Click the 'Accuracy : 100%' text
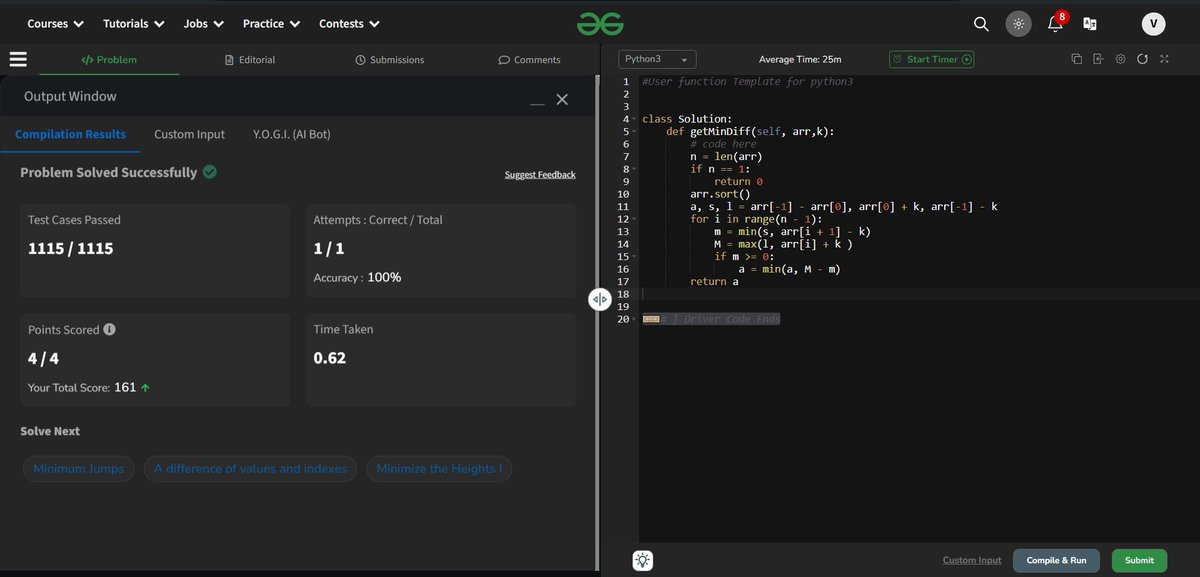The image size is (1200, 577). (x=358, y=277)
